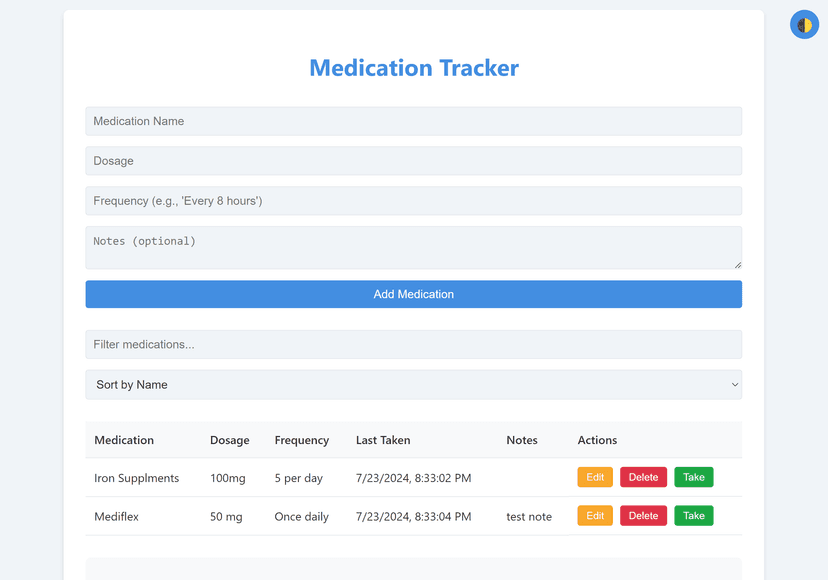The image size is (828, 580).
Task: Click the Add Medication button
Action: click(413, 294)
